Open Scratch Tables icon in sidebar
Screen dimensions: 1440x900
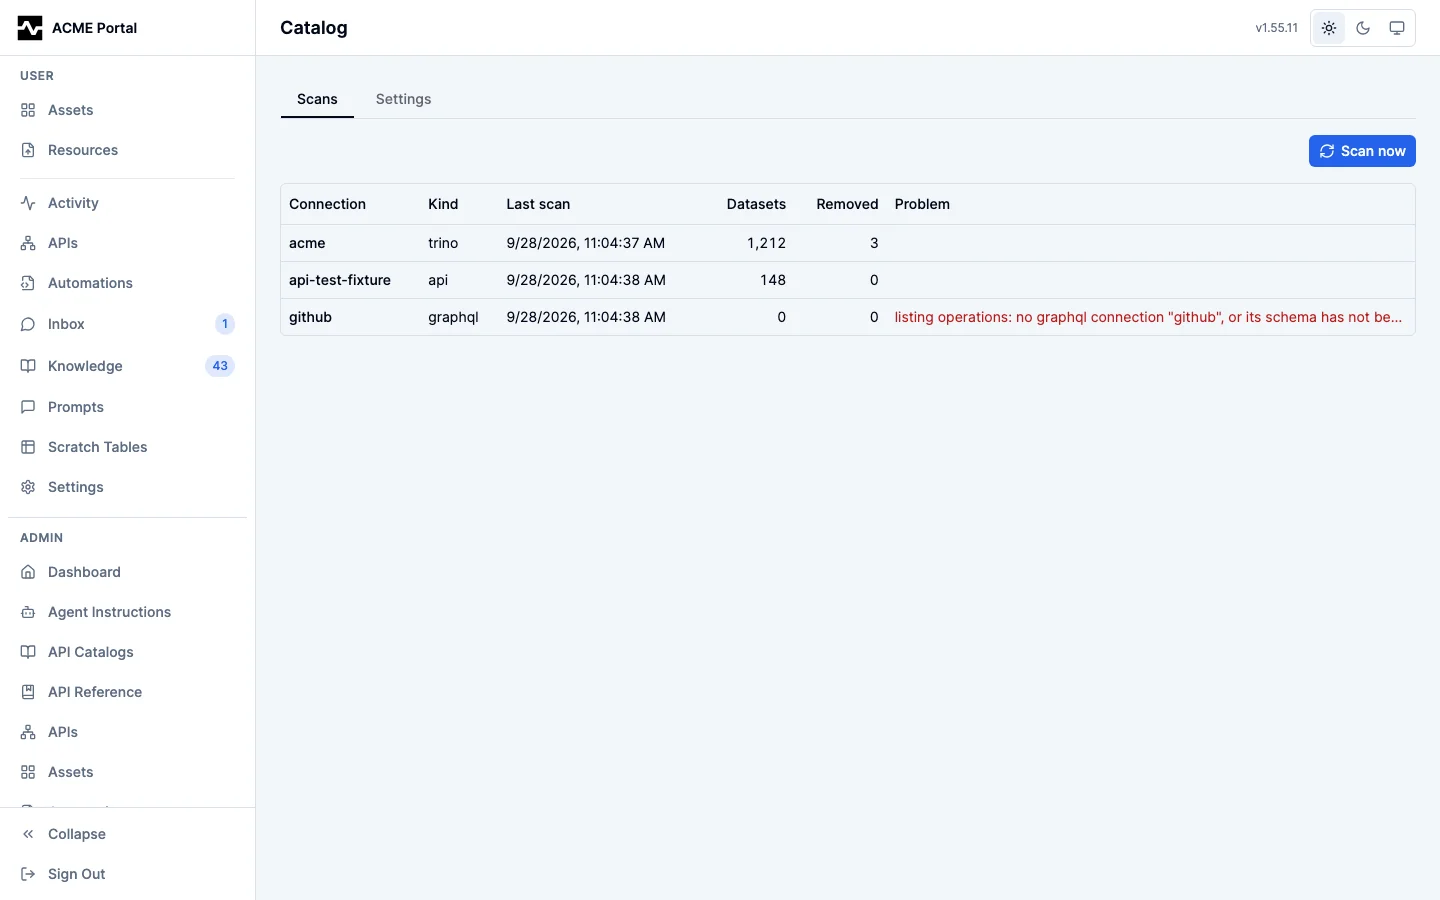(x=28, y=447)
